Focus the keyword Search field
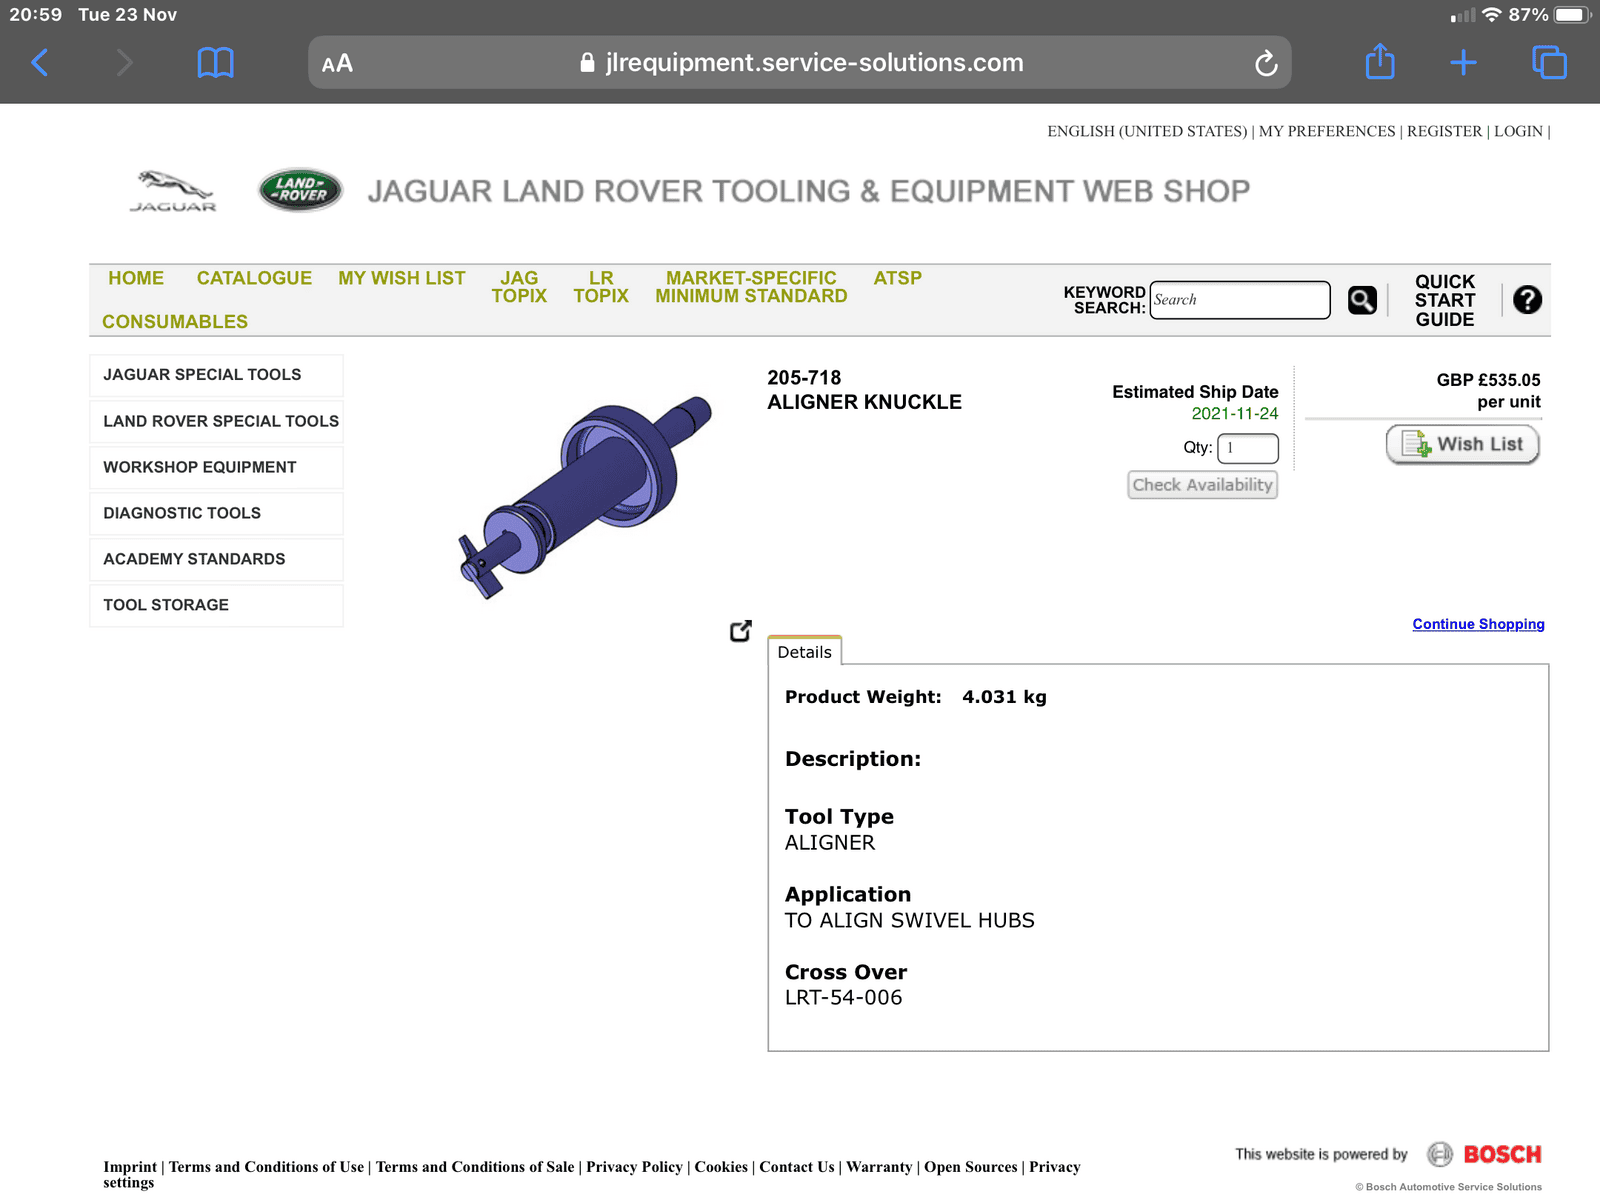 (x=1240, y=300)
